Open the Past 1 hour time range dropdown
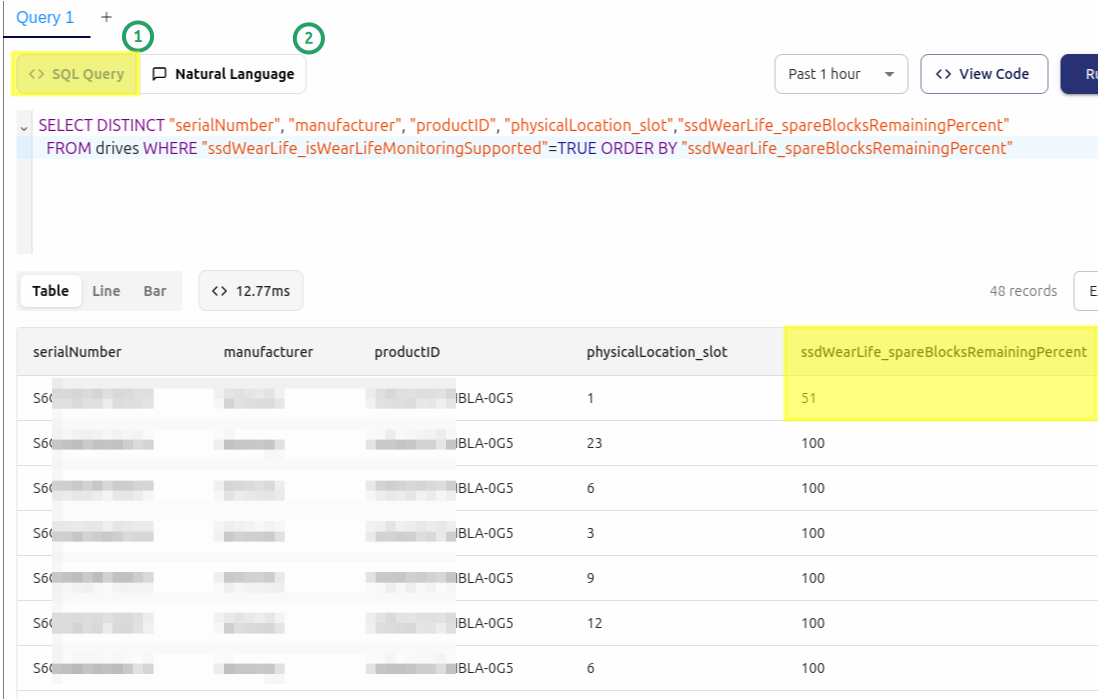The image size is (1098, 699). (x=841, y=74)
